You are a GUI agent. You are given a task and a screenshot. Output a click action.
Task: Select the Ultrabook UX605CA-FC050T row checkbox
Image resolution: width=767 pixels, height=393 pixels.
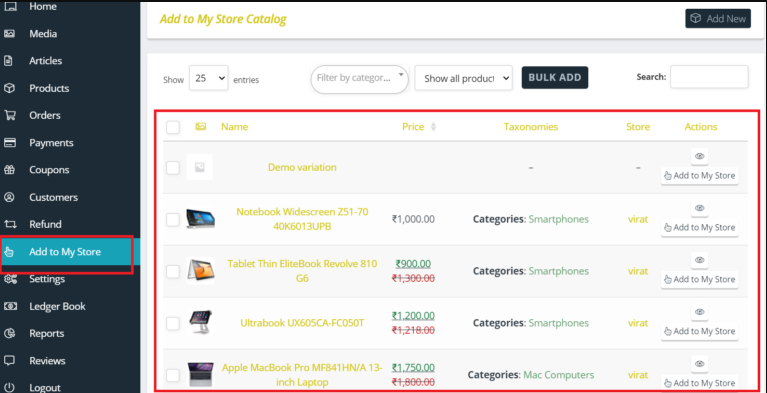pos(173,324)
